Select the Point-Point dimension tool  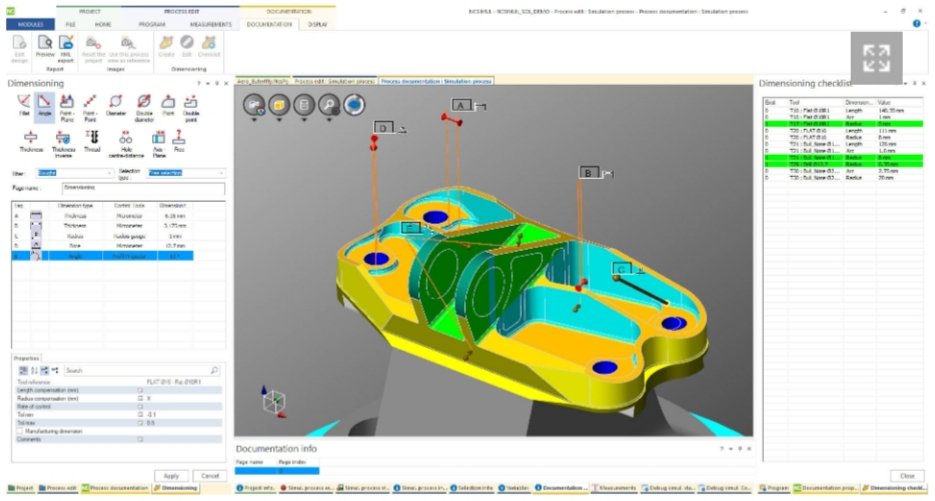point(90,107)
